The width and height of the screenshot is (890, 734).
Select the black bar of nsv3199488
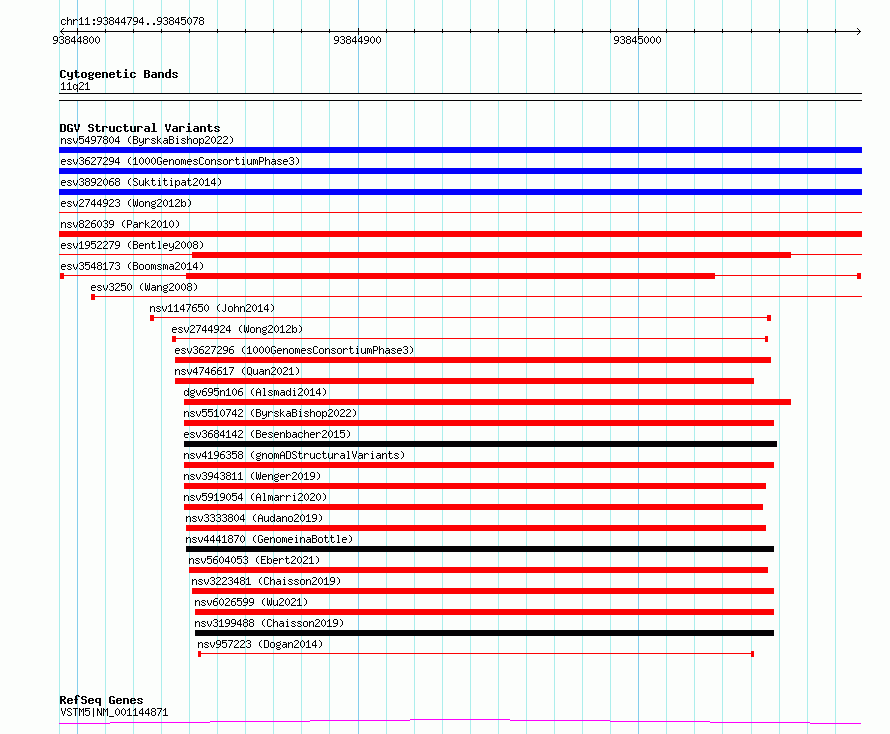[x=484, y=633]
